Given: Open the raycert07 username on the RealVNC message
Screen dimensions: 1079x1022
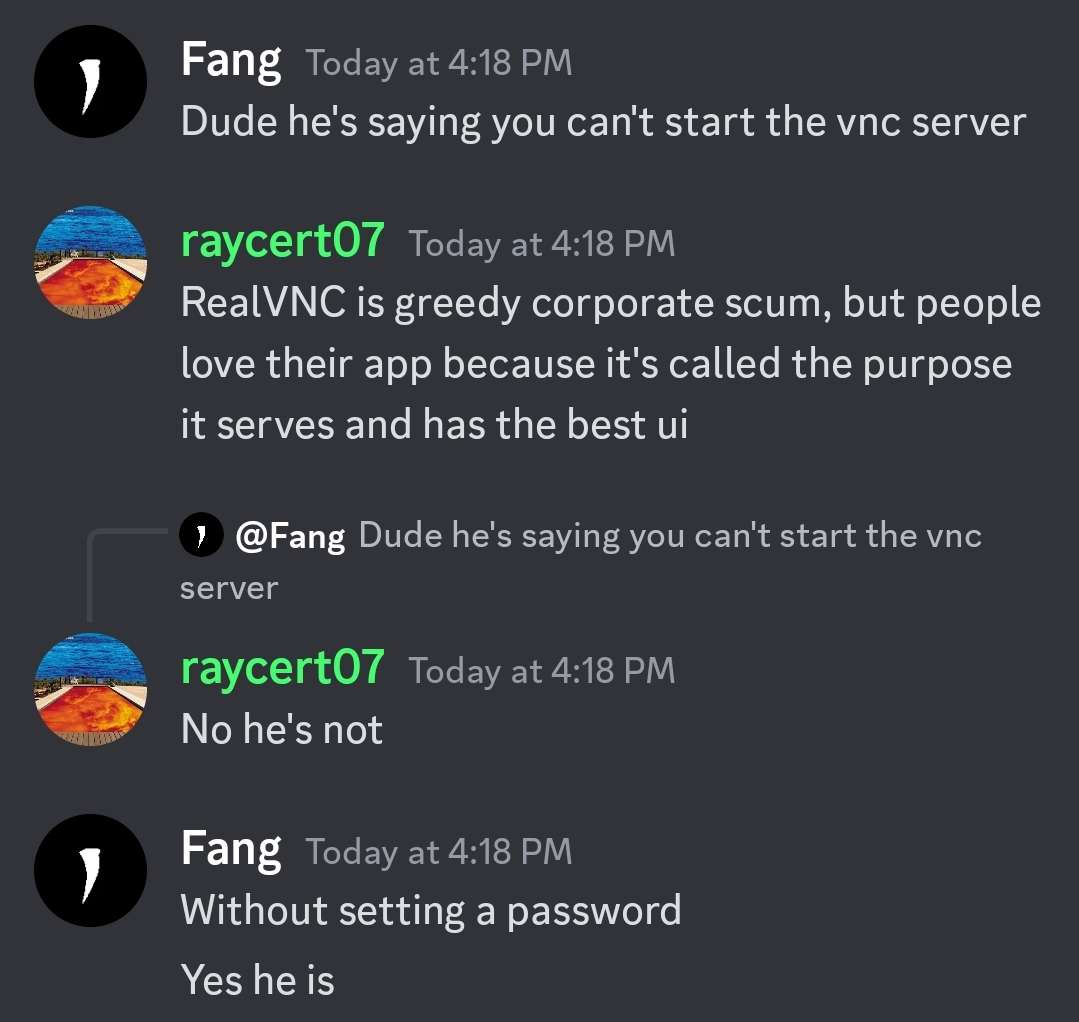Looking at the screenshot, I should pos(282,242).
